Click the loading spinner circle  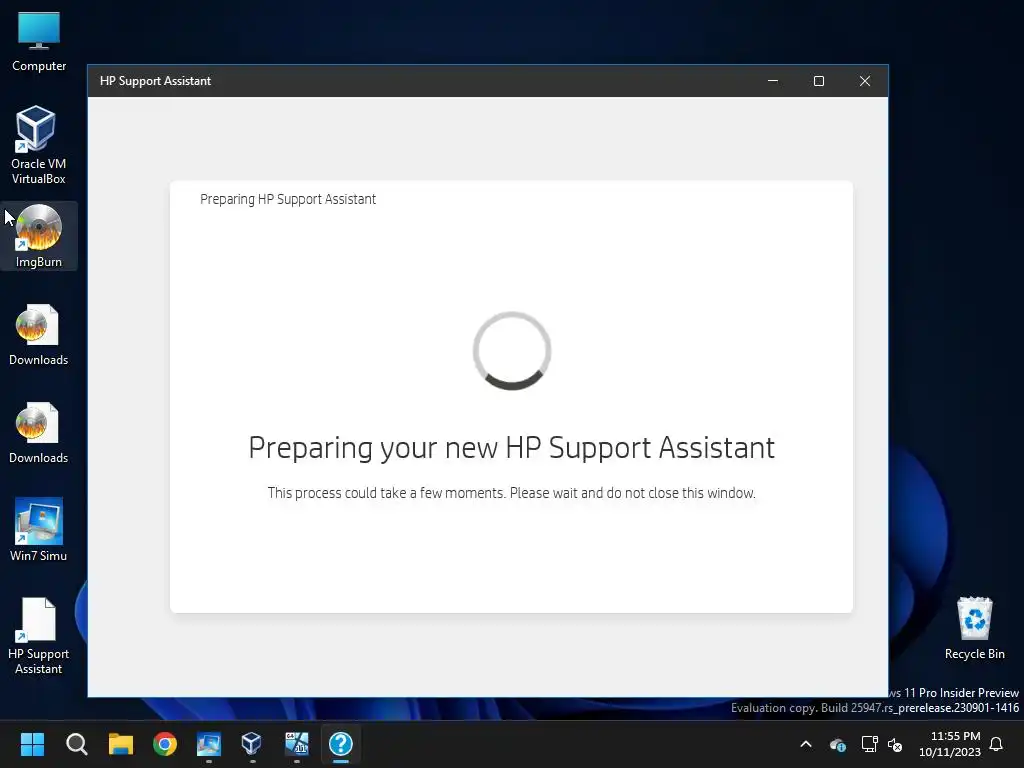[512, 351]
